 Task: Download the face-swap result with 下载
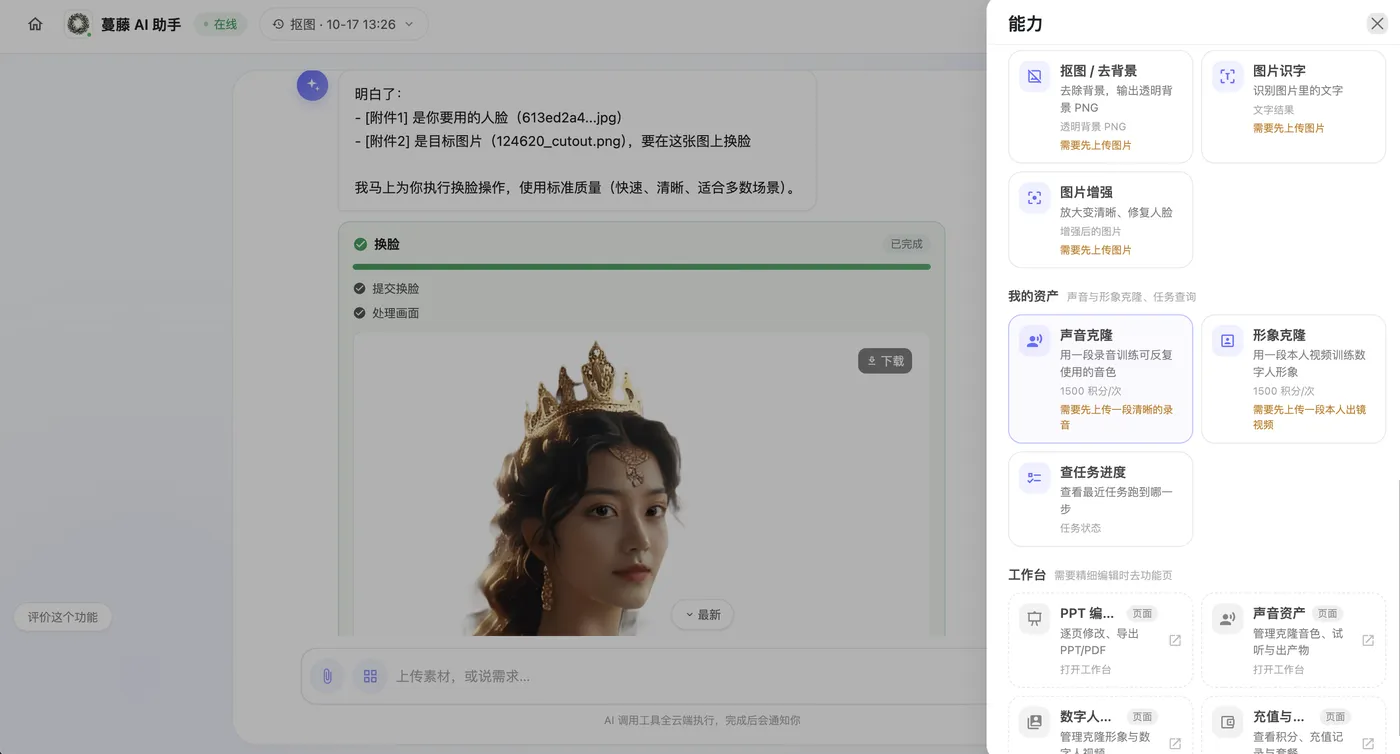[885, 361]
